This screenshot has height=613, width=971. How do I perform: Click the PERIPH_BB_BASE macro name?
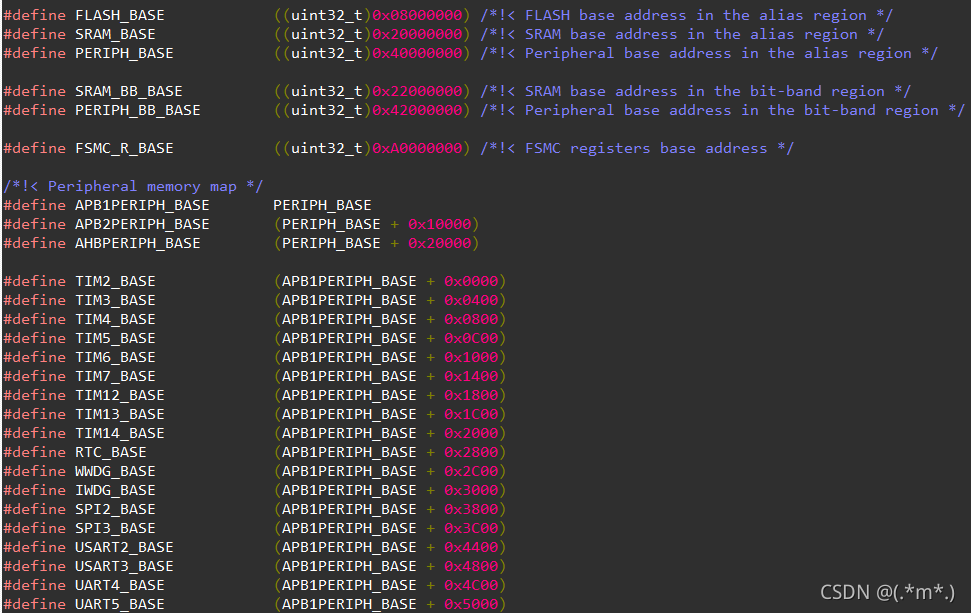(137, 111)
